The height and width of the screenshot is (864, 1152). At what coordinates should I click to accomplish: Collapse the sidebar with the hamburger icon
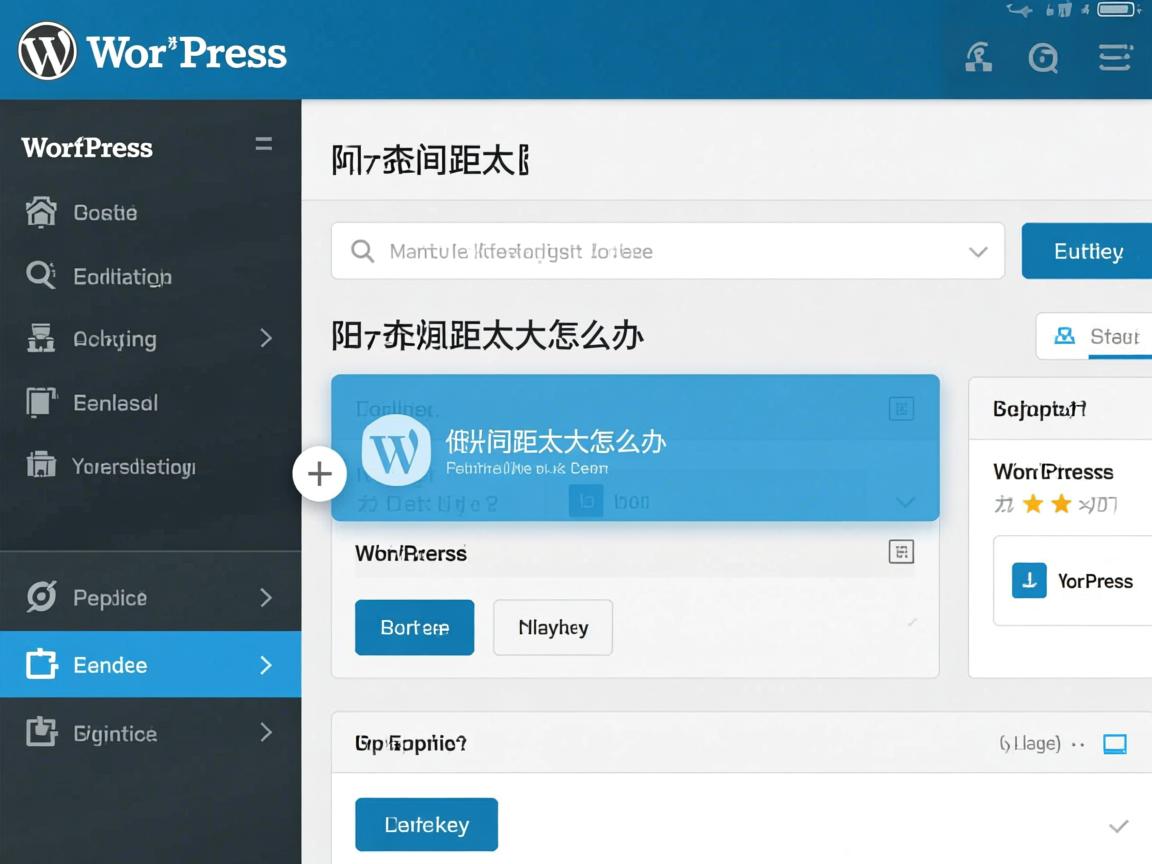point(263,144)
